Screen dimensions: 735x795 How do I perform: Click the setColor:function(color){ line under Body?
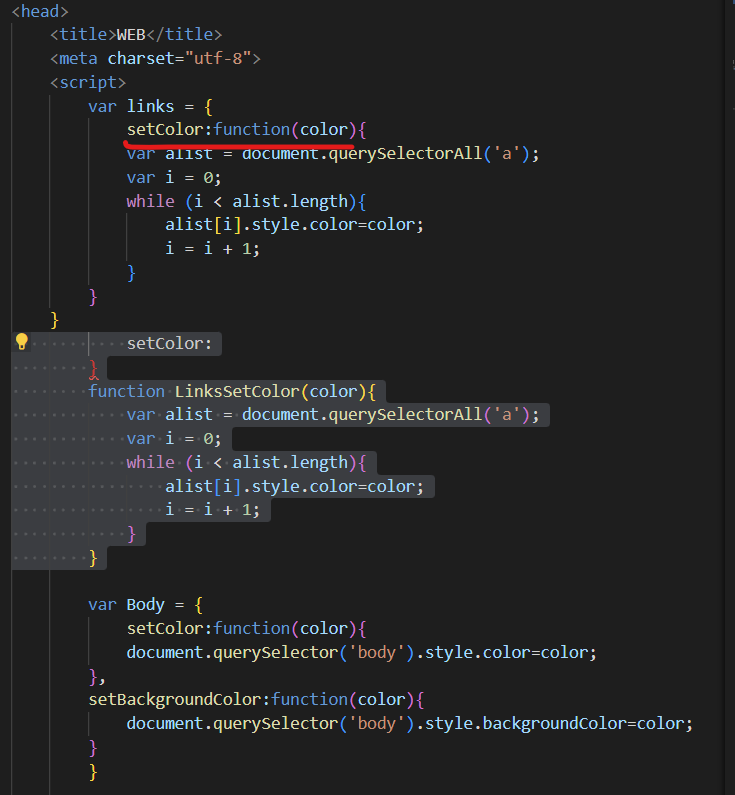(x=246, y=629)
